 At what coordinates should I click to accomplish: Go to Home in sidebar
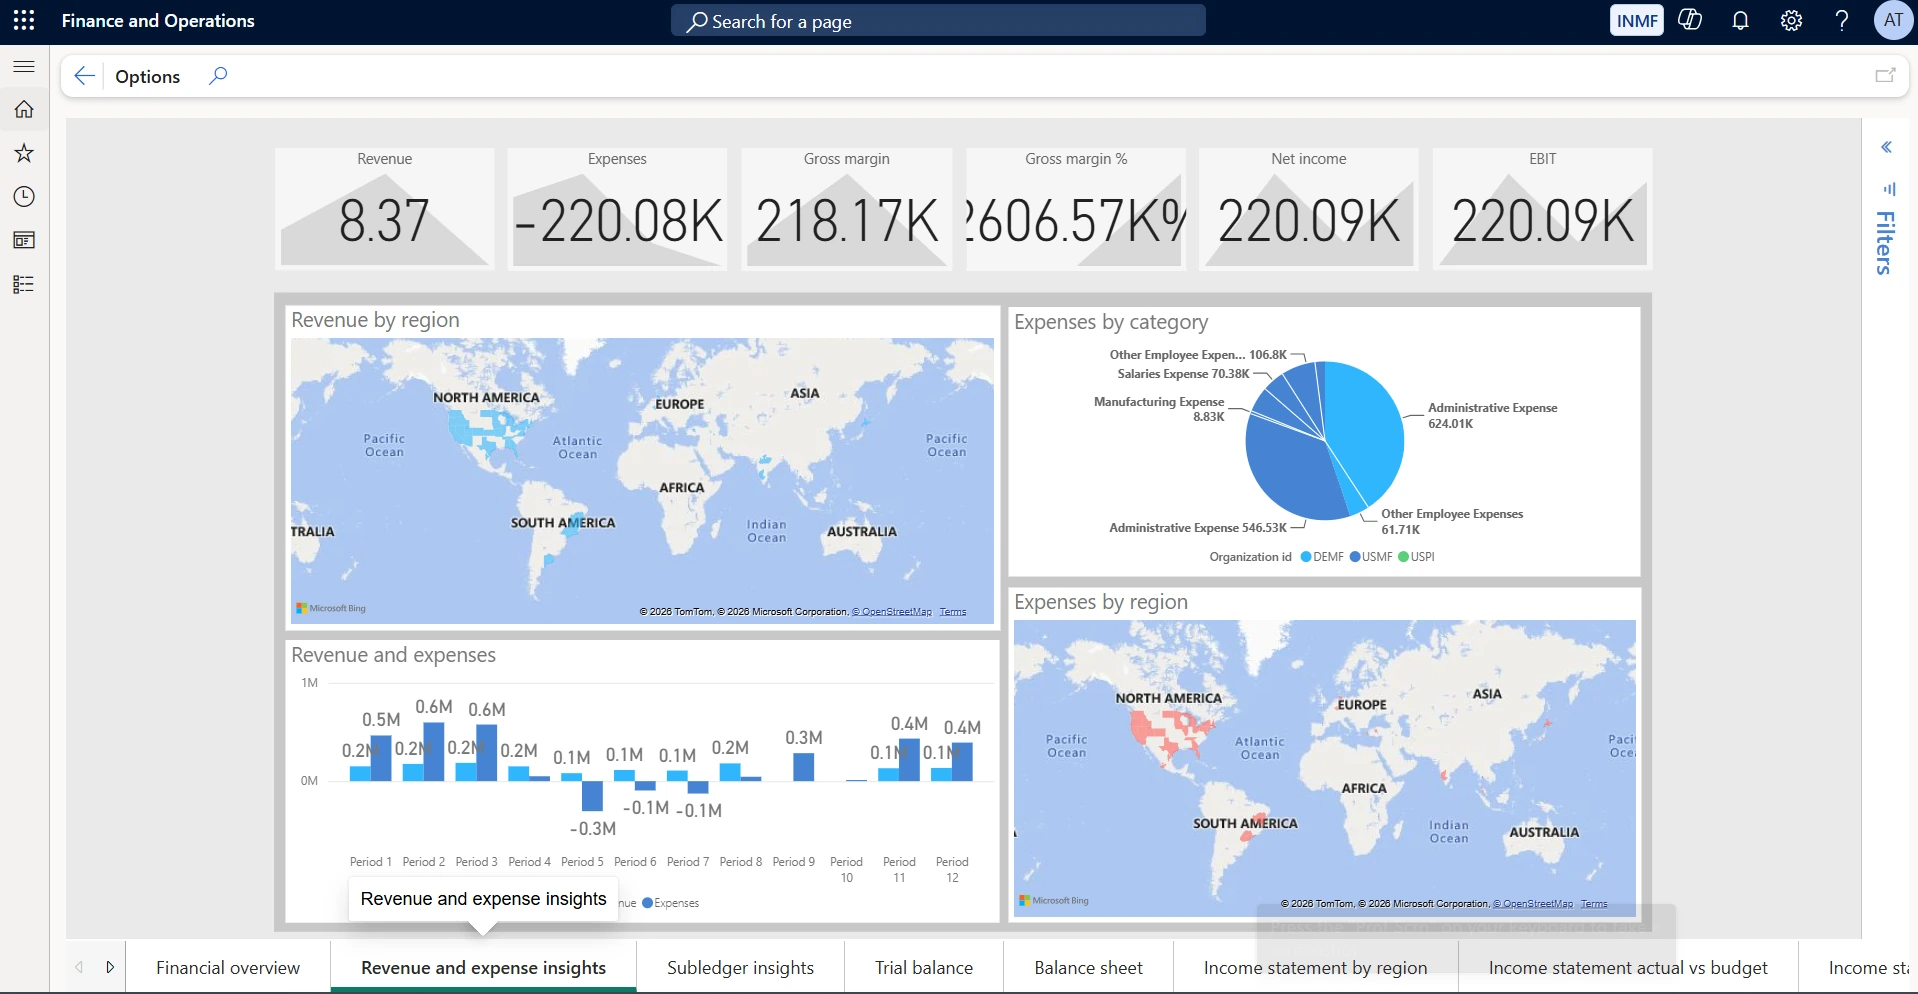click(24, 110)
